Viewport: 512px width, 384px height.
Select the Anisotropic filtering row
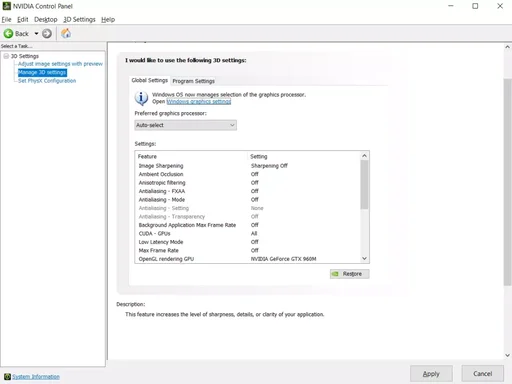(x=248, y=183)
